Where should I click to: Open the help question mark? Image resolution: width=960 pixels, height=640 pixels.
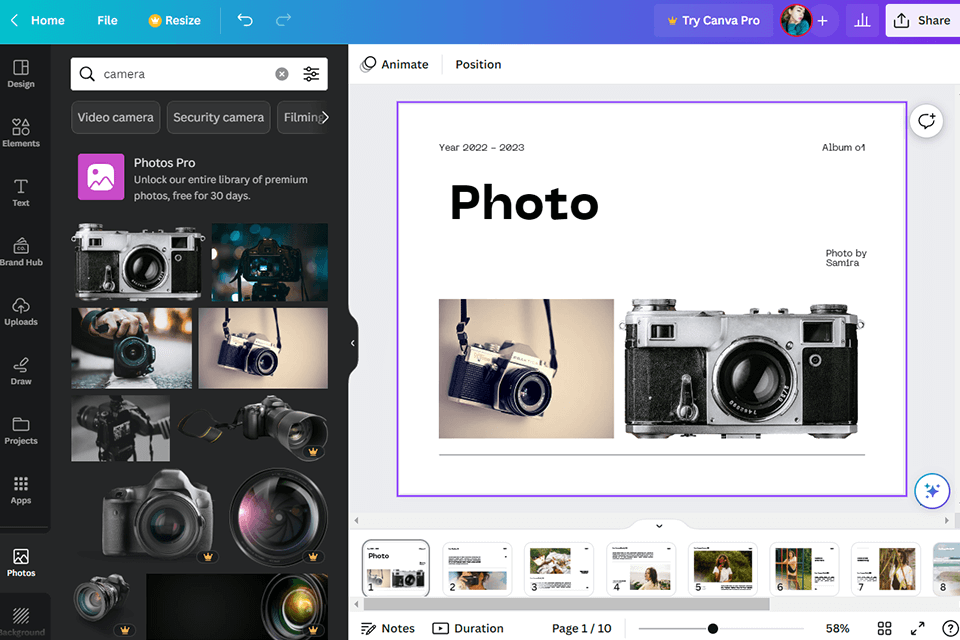[x=950, y=628]
